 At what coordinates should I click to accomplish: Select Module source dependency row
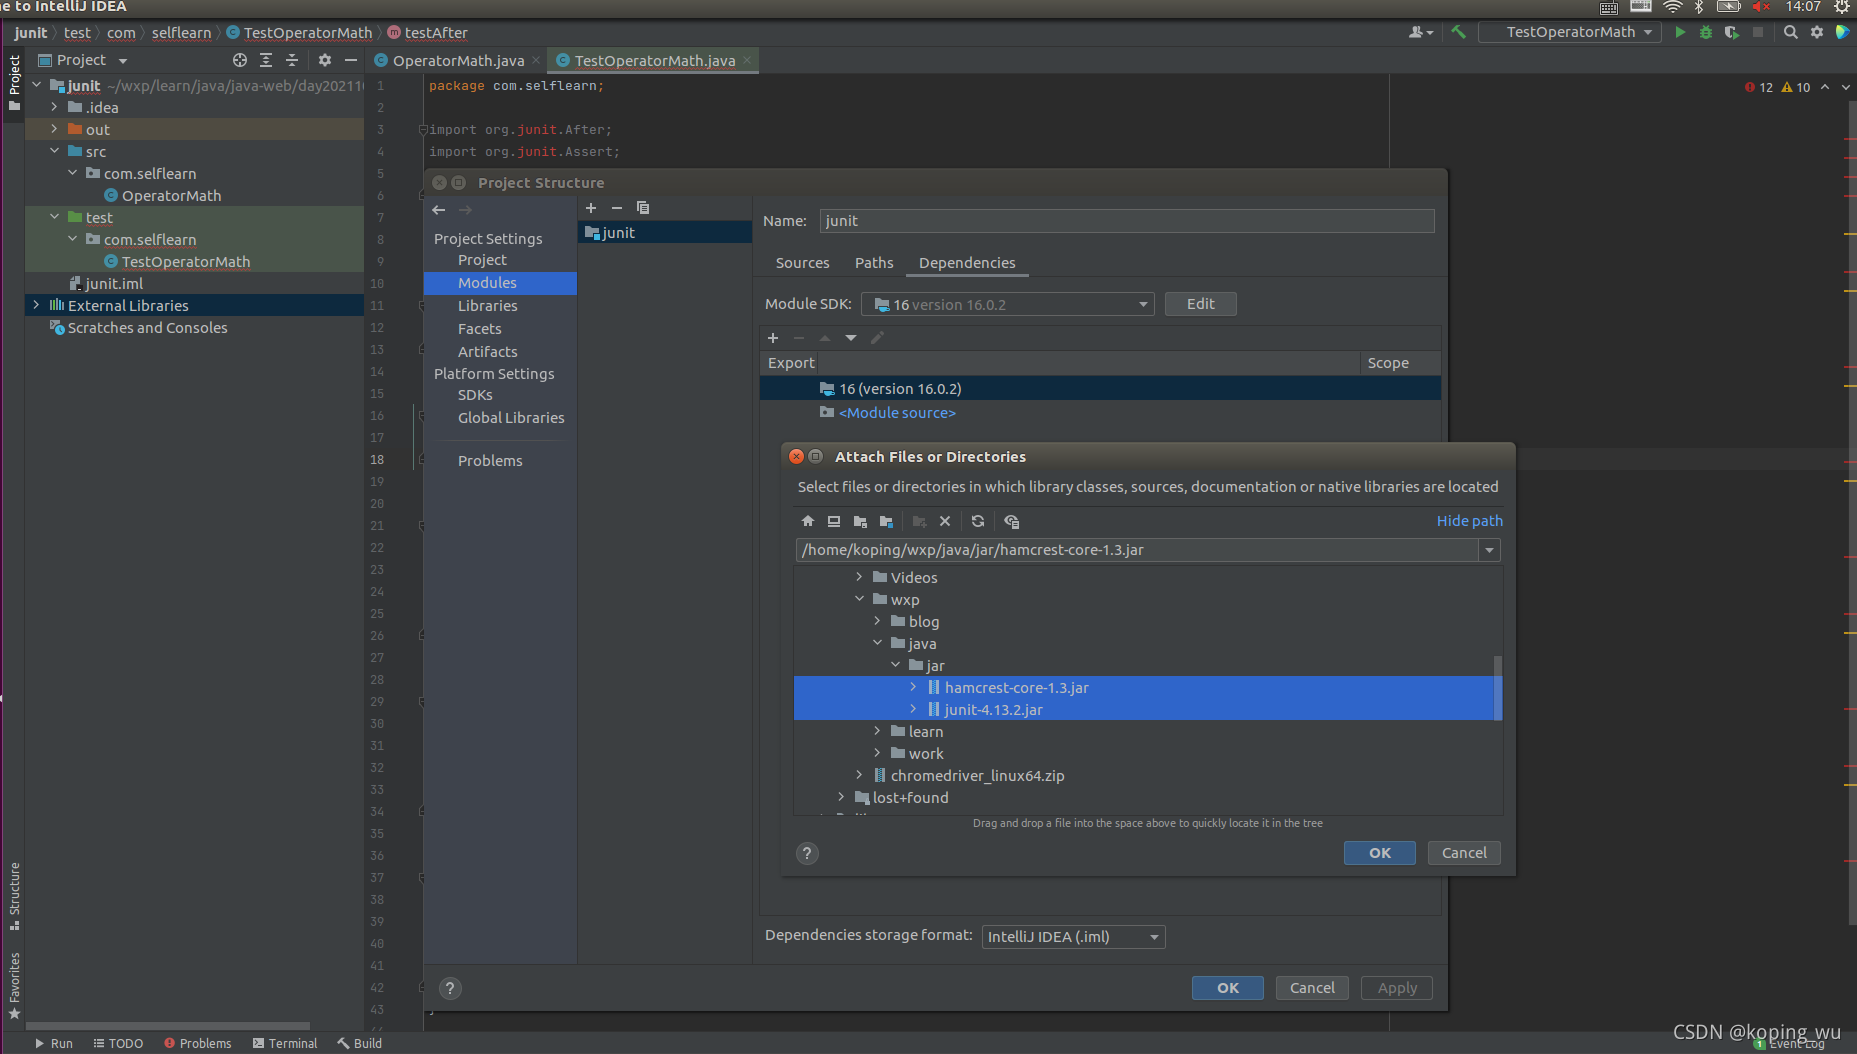point(1100,413)
